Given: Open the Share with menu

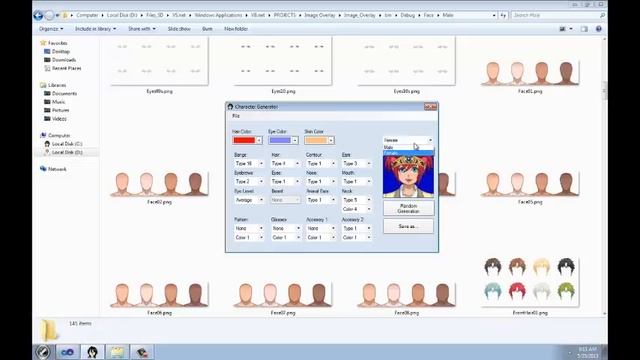Looking at the screenshot, I should pyautogui.click(x=142, y=29).
